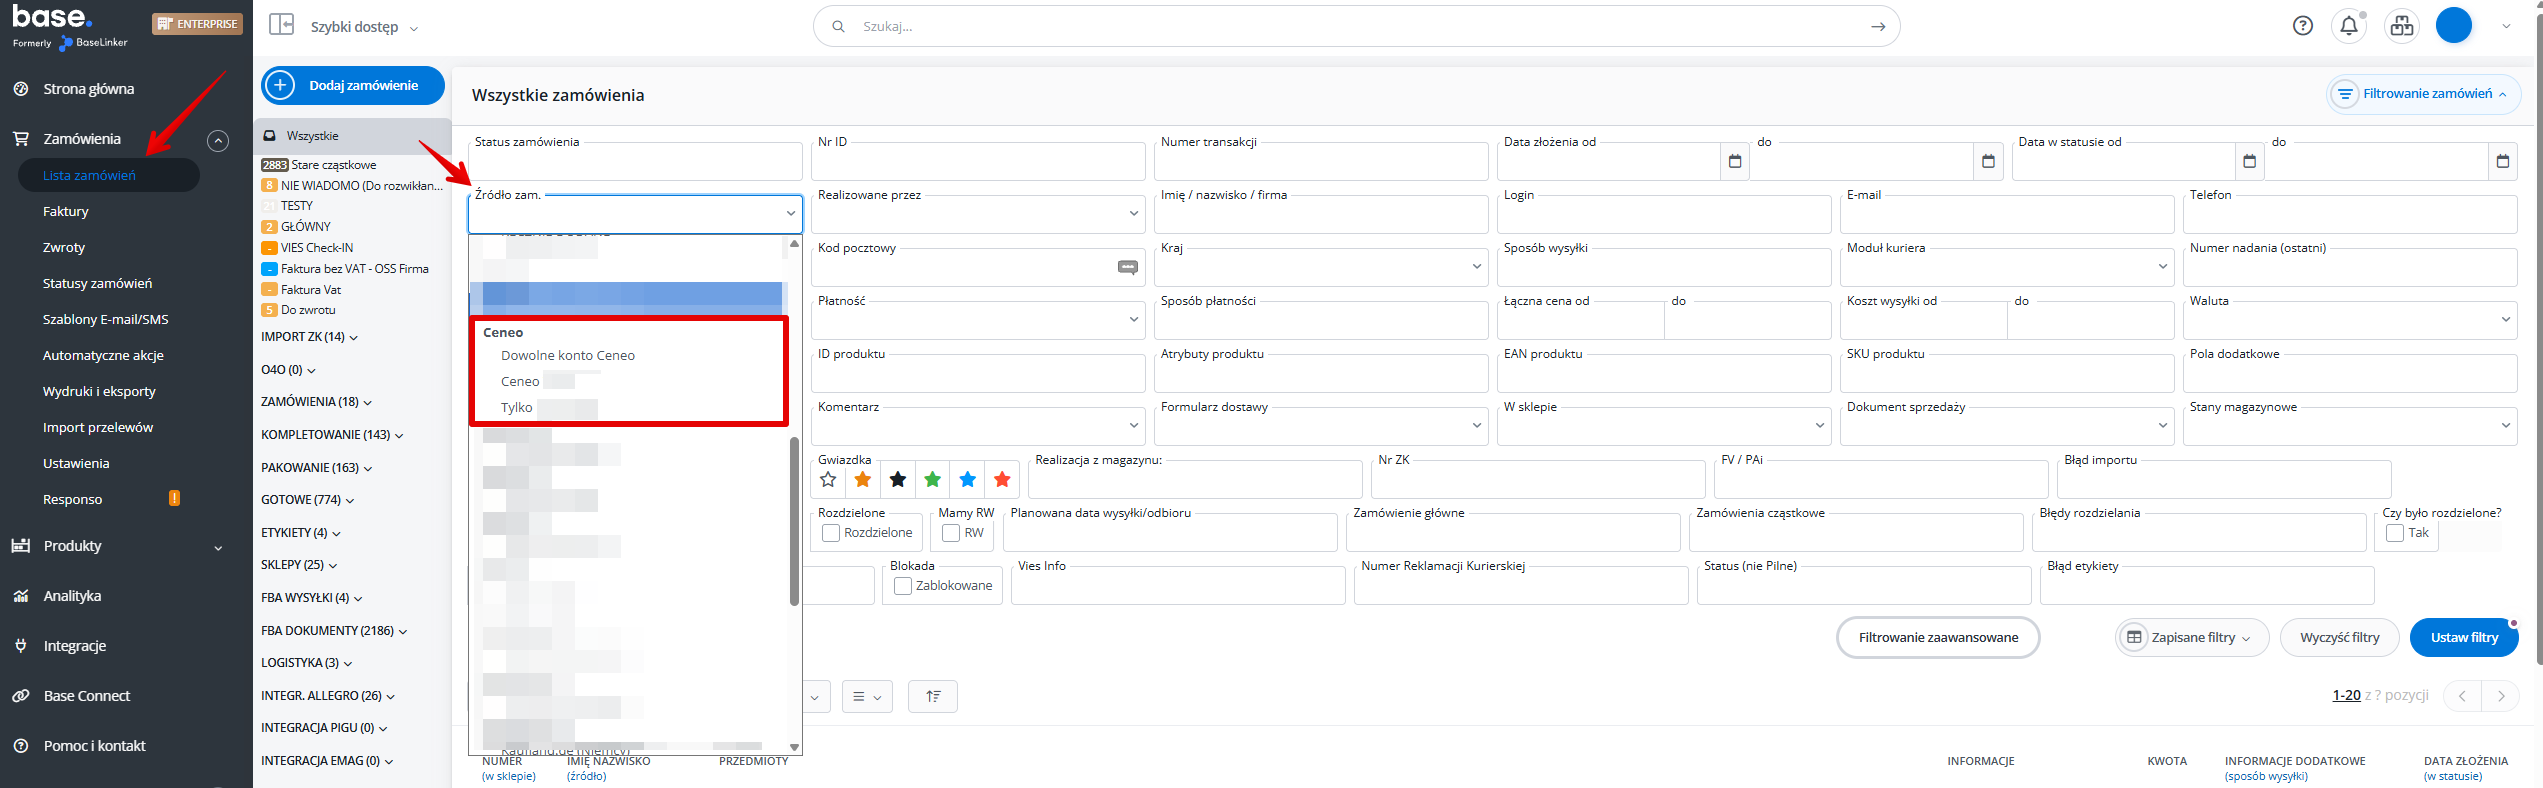The width and height of the screenshot is (2543, 788).
Task: Select the green star filter
Action: pyautogui.click(x=932, y=480)
